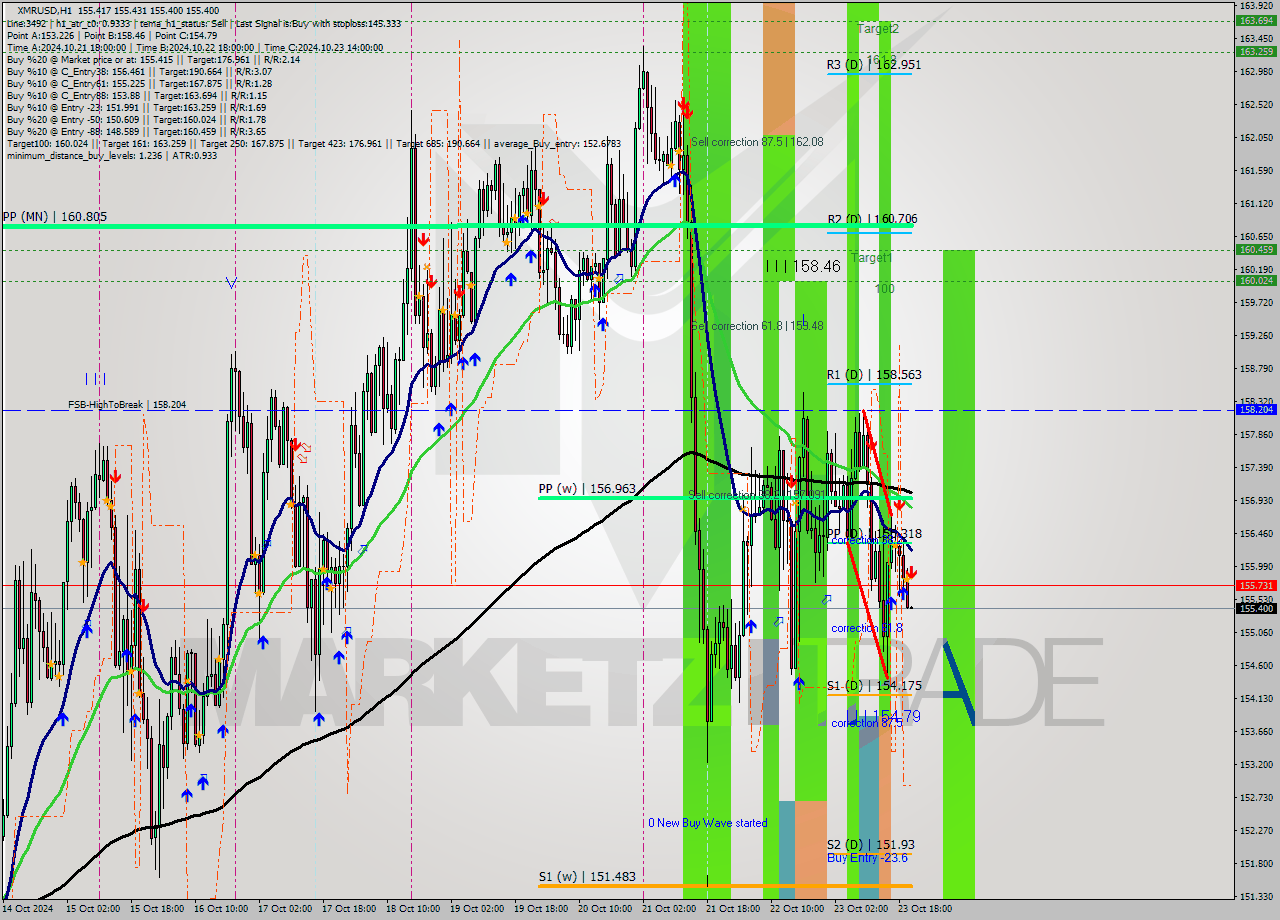The height and width of the screenshot is (920, 1280).
Task: Click the green 160.459 price tag on axis
Action: coord(1256,250)
